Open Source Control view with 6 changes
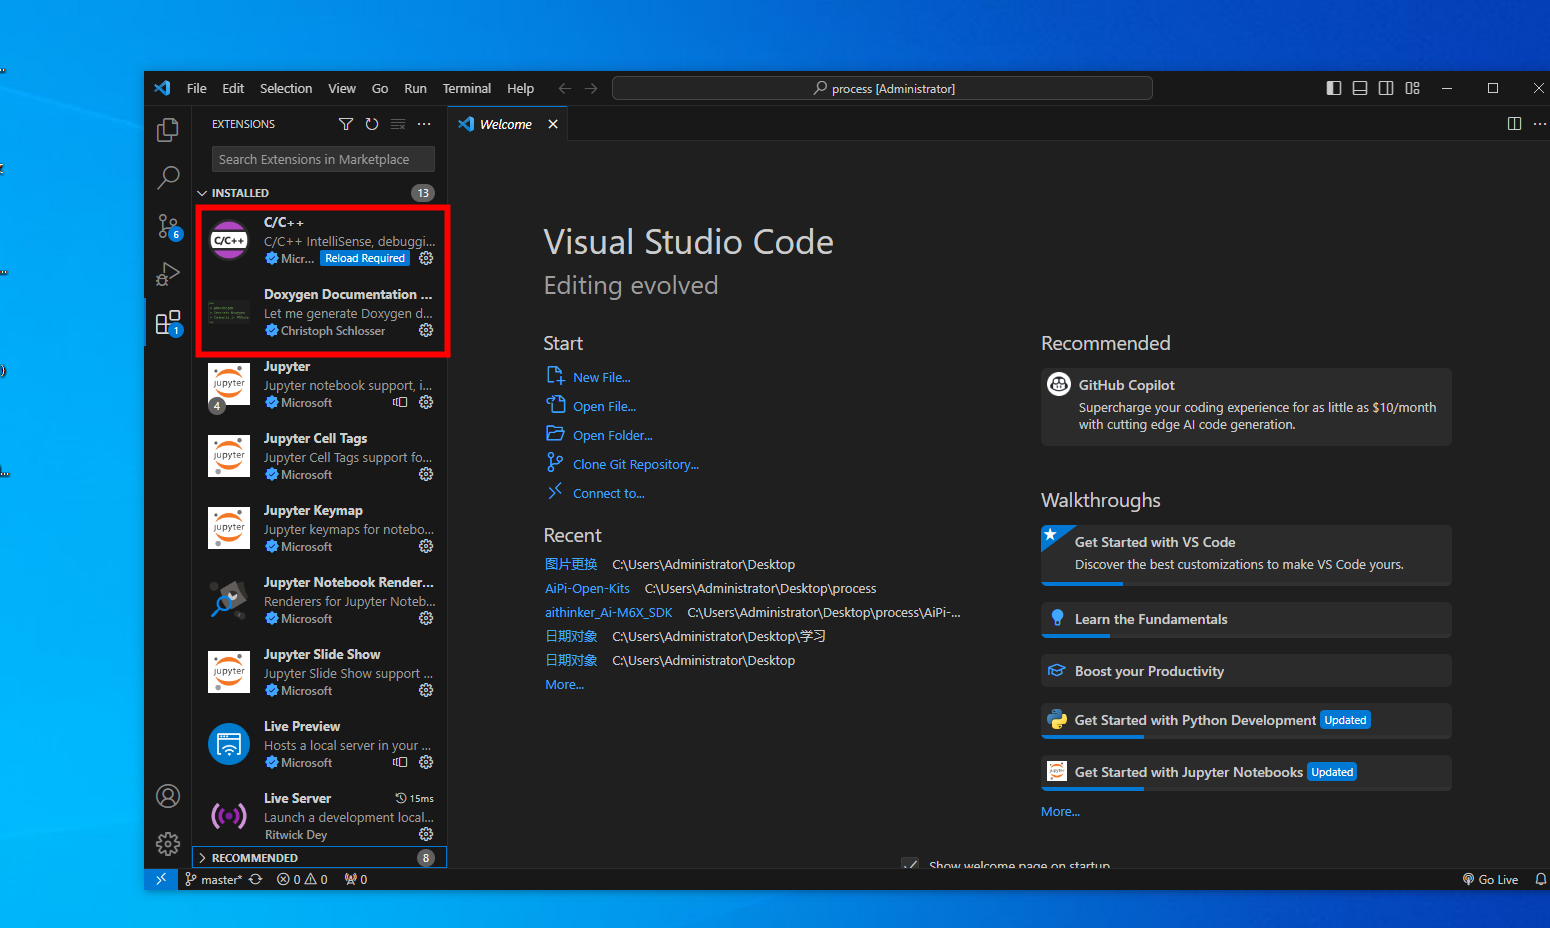This screenshot has width=1550, height=928. [168, 226]
